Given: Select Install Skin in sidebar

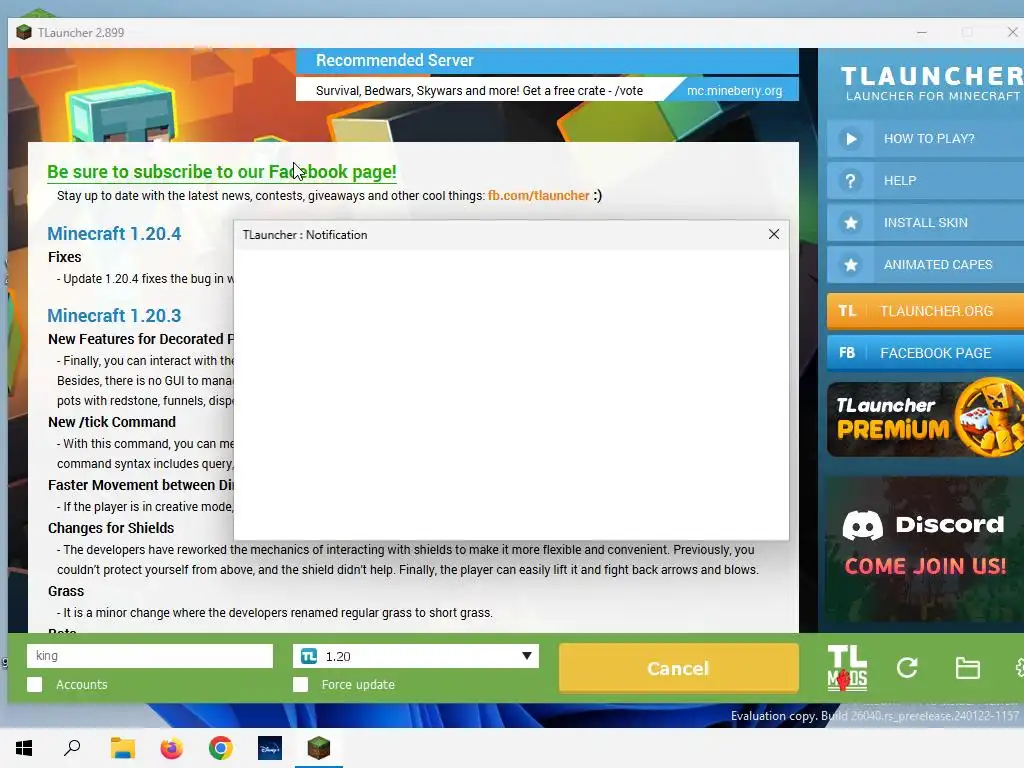Looking at the screenshot, I should tap(925, 223).
